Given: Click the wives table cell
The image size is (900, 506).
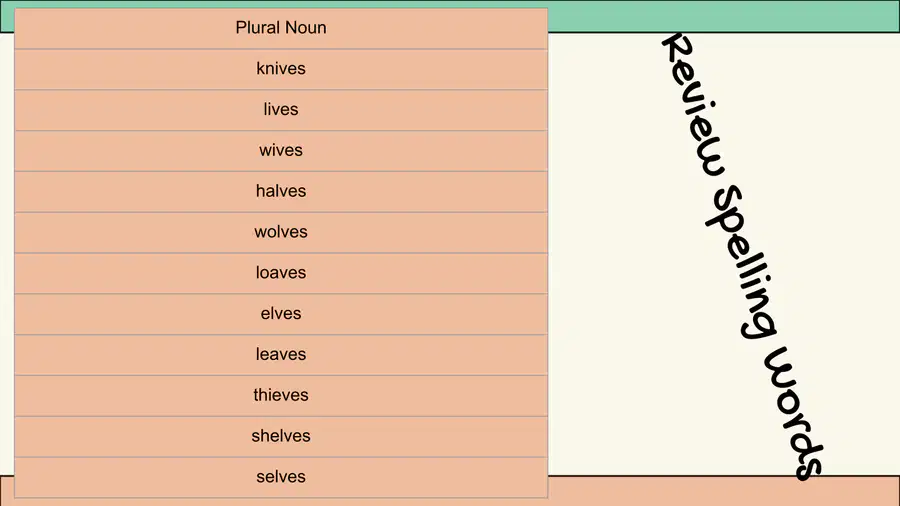Looking at the screenshot, I should coord(281,150).
